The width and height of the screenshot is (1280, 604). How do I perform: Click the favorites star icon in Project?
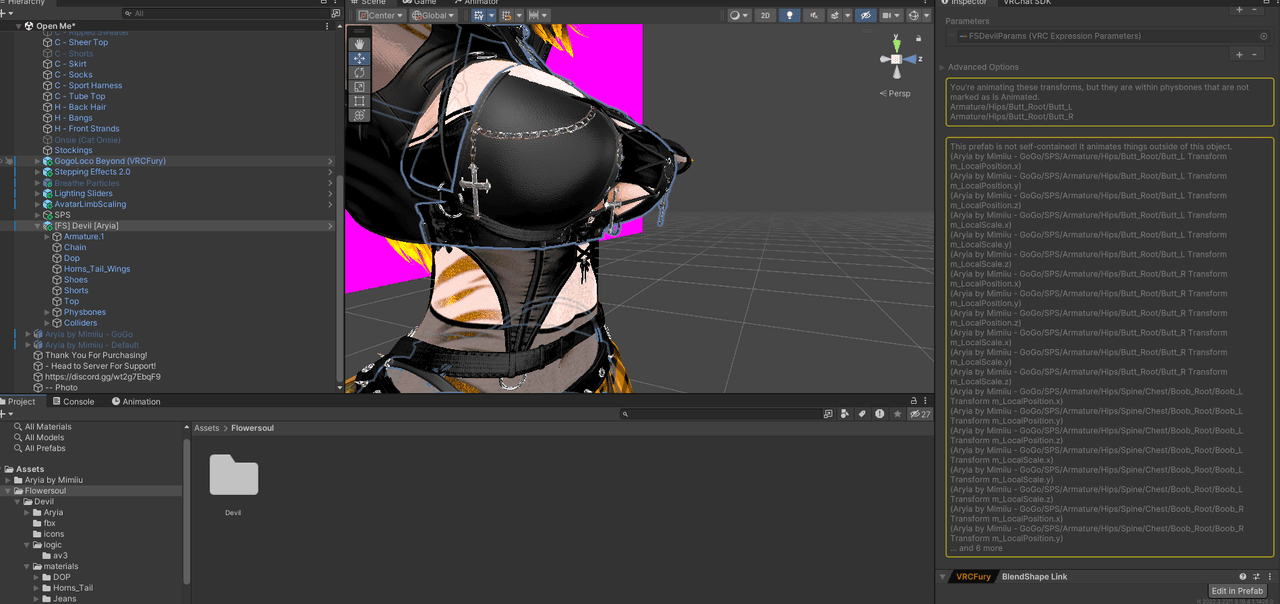click(x=898, y=414)
